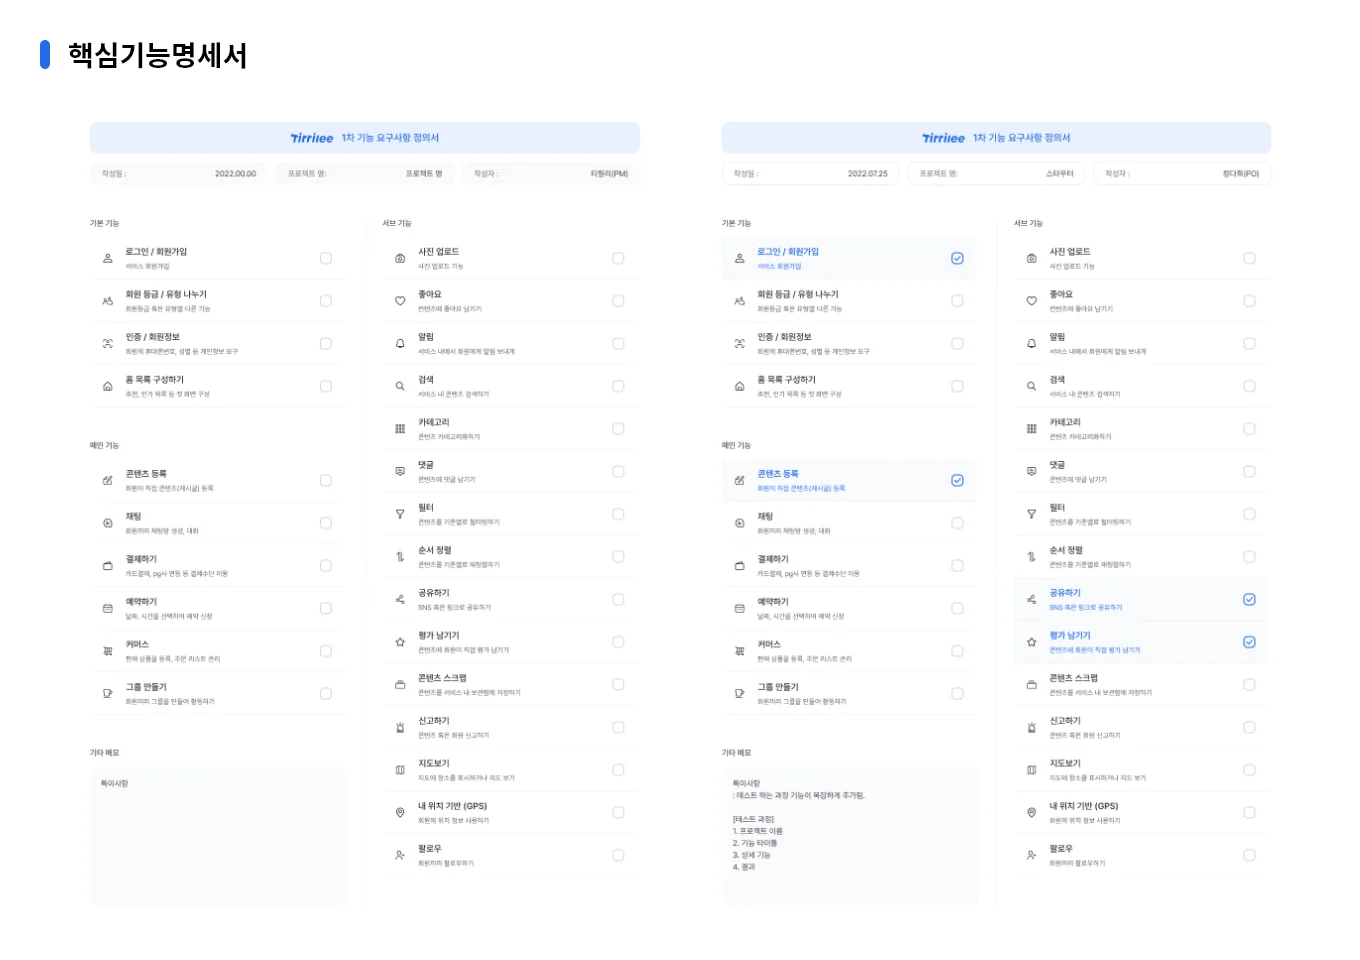Click the 커머스 cart icon in the blank 2022.00.00 form
The width and height of the screenshot is (1360, 960).
click(108, 651)
